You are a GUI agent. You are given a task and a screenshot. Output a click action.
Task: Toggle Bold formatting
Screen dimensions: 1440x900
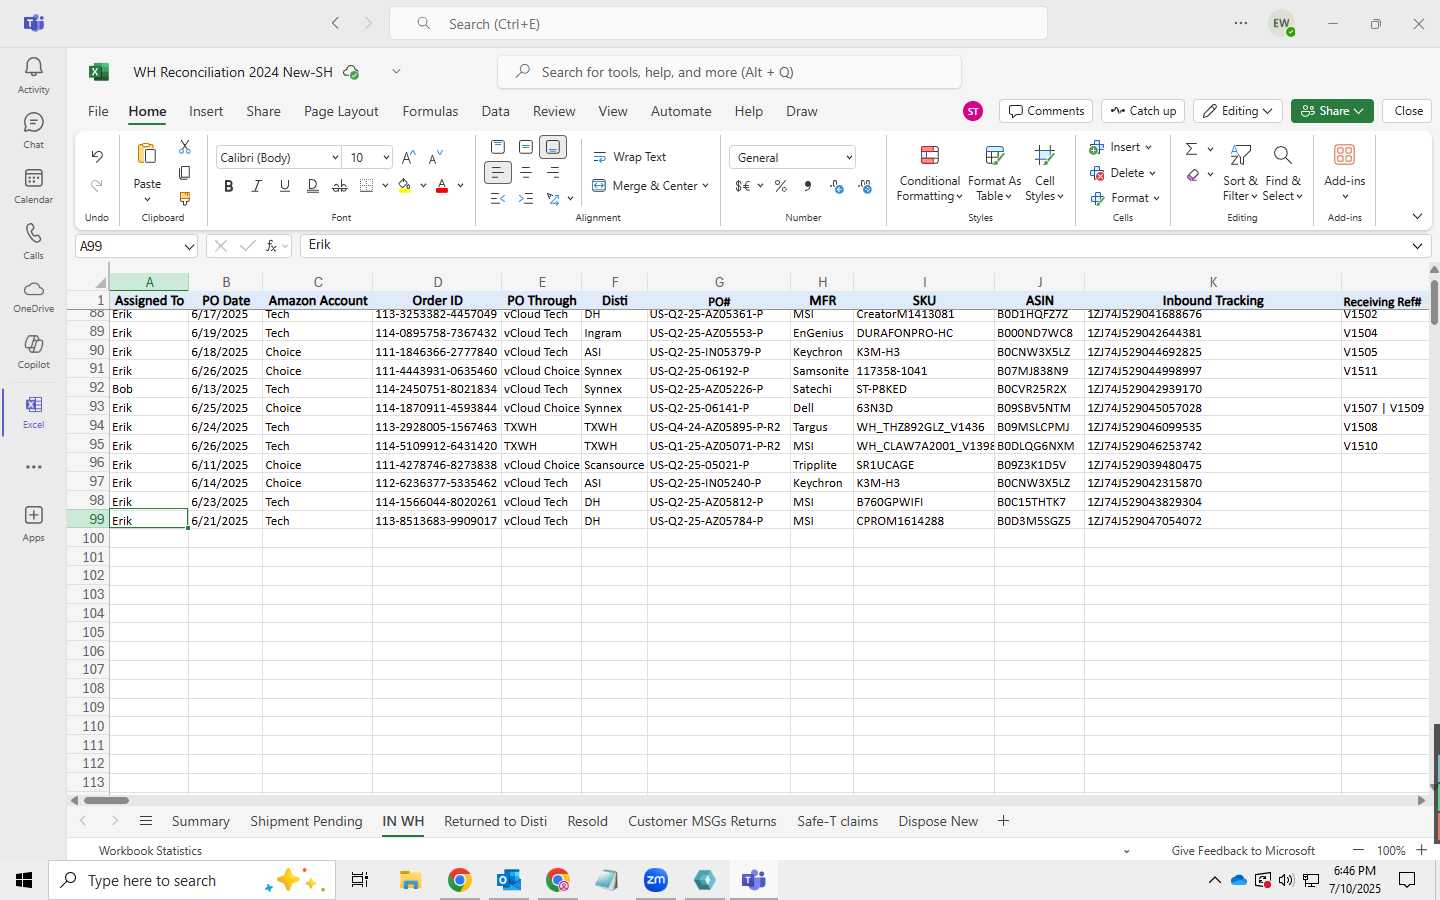tap(229, 186)
